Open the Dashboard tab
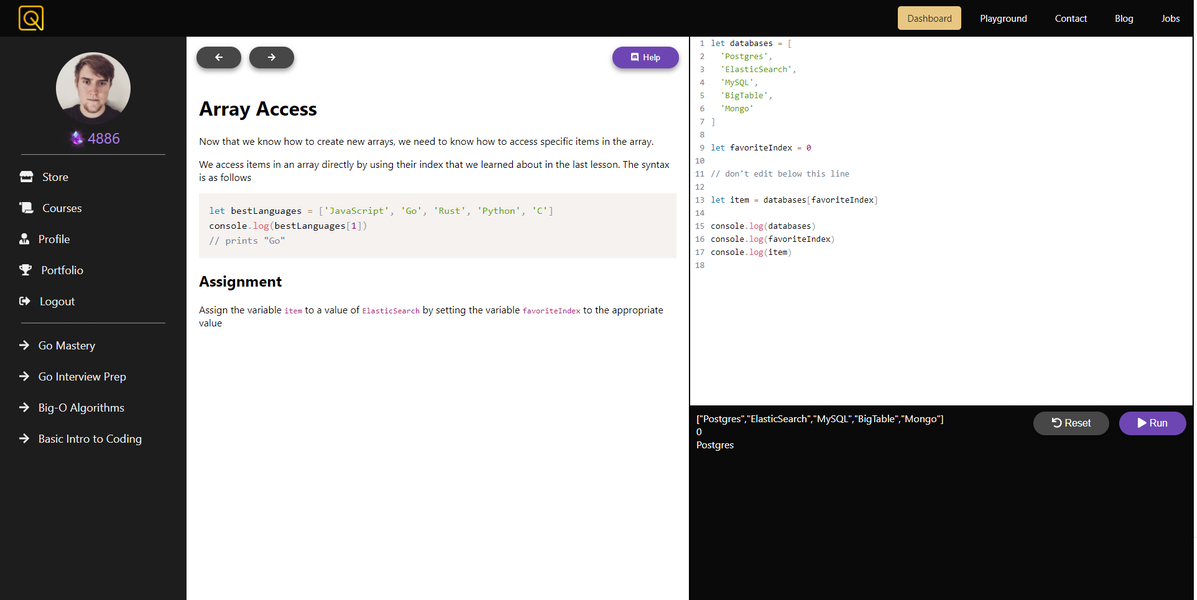The image size is (1197, 600). point(929,18)
